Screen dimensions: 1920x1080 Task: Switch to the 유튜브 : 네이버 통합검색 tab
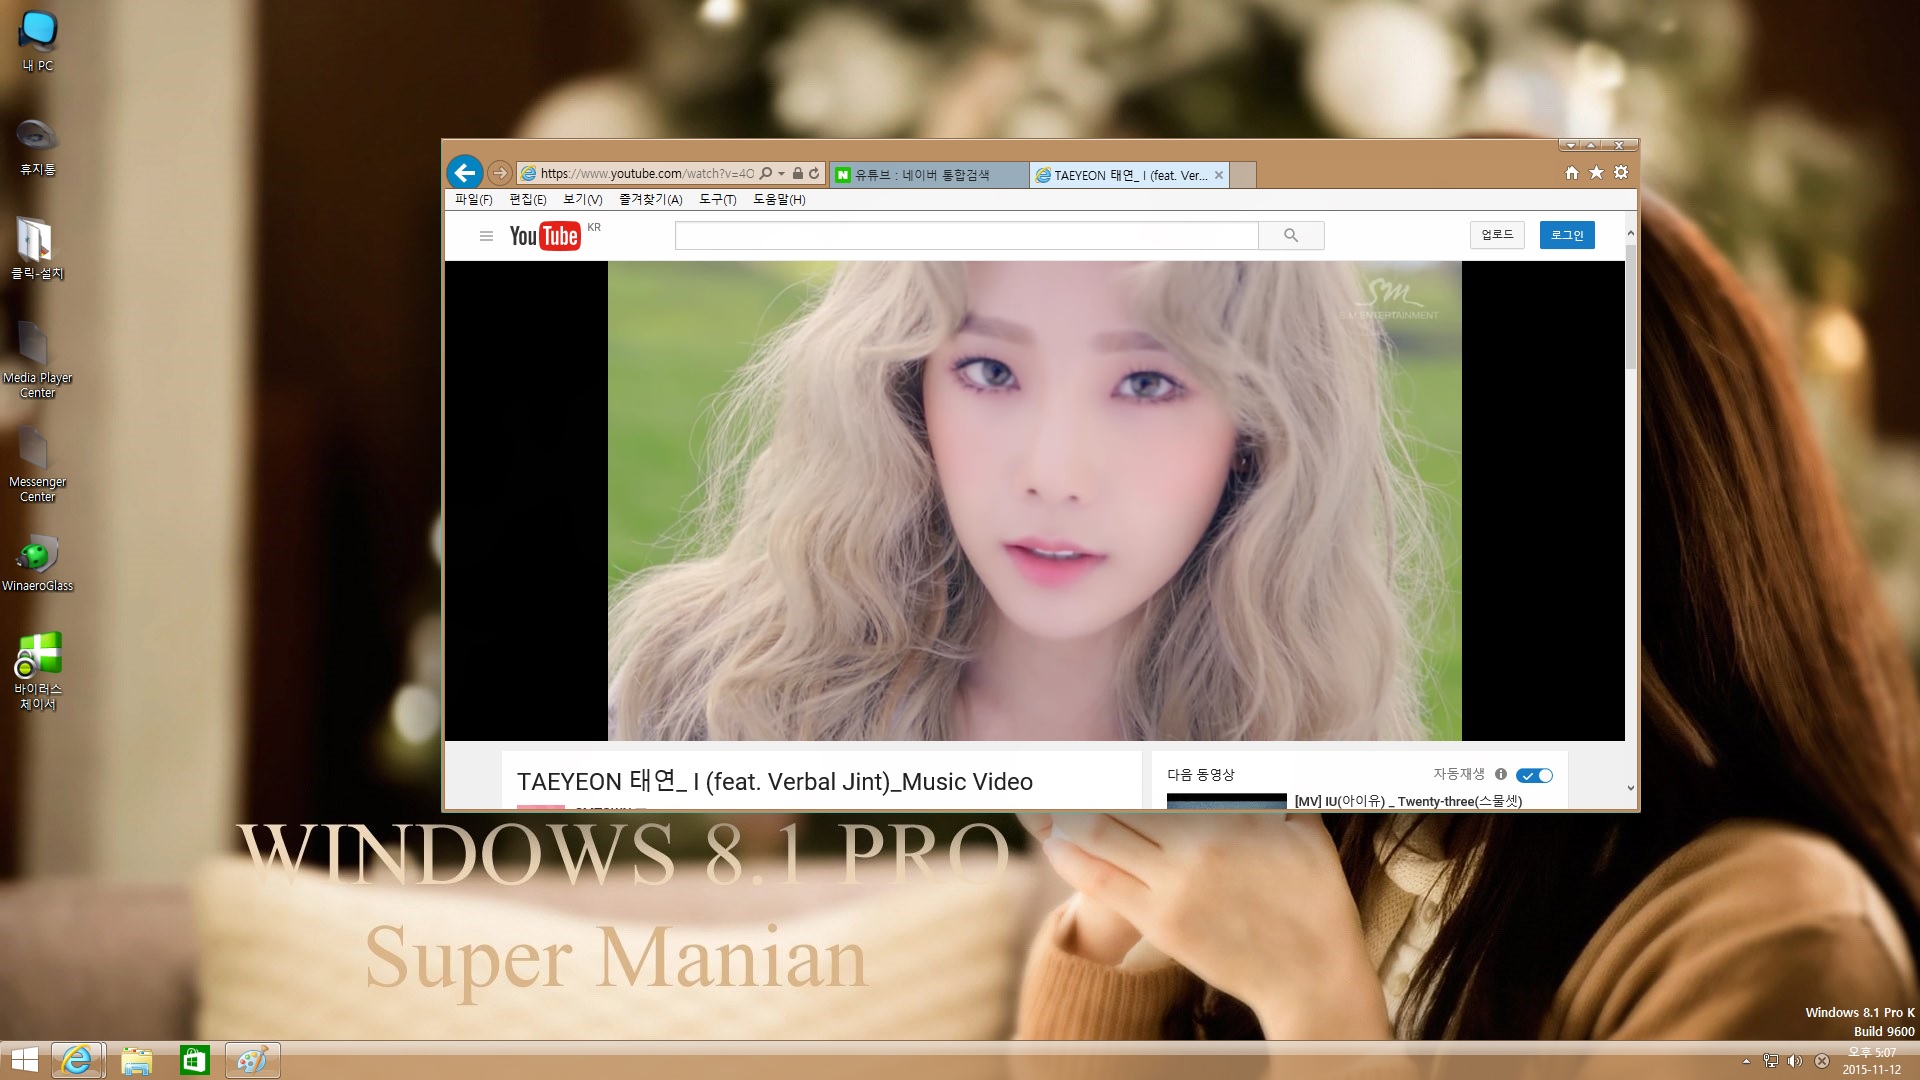click(x=929, y=175)
